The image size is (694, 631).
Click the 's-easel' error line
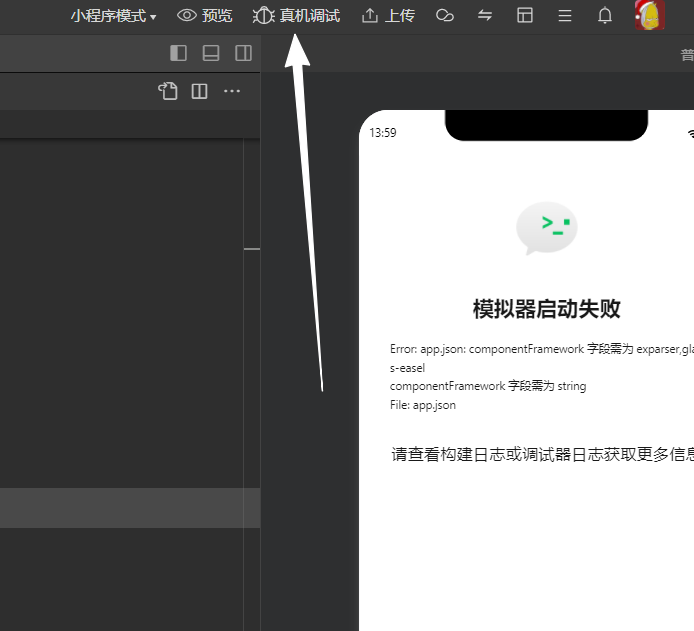point(407,368)
